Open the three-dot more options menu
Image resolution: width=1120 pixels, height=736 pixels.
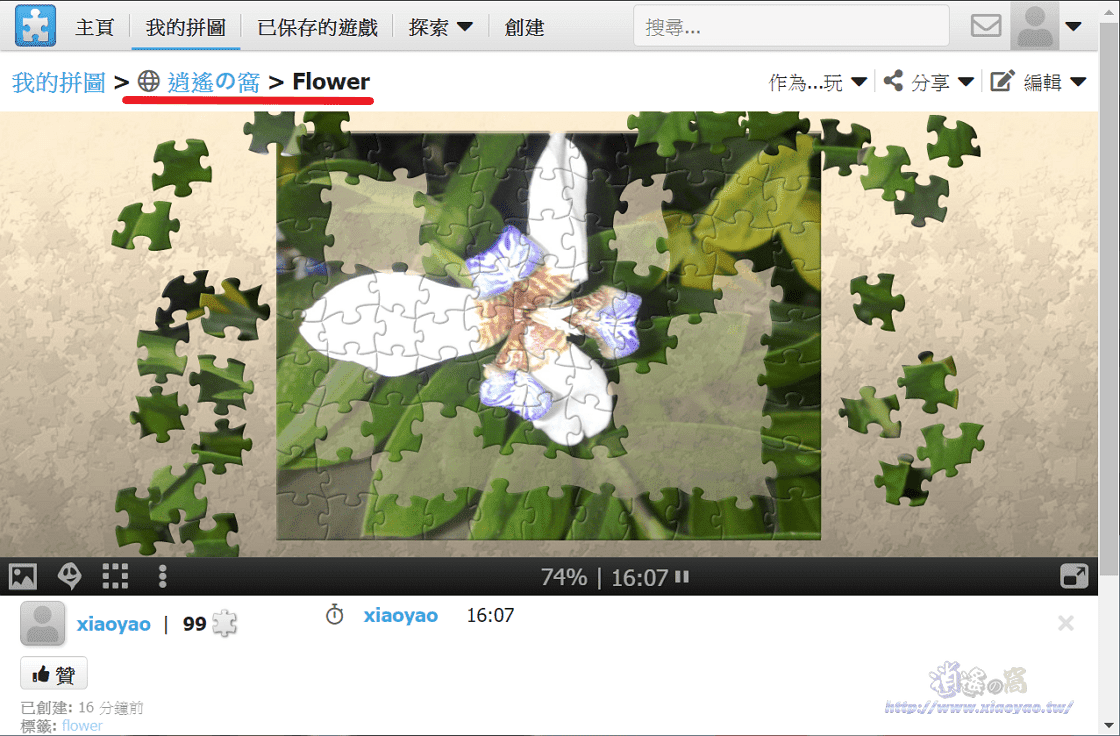click(x=163, y=576)
